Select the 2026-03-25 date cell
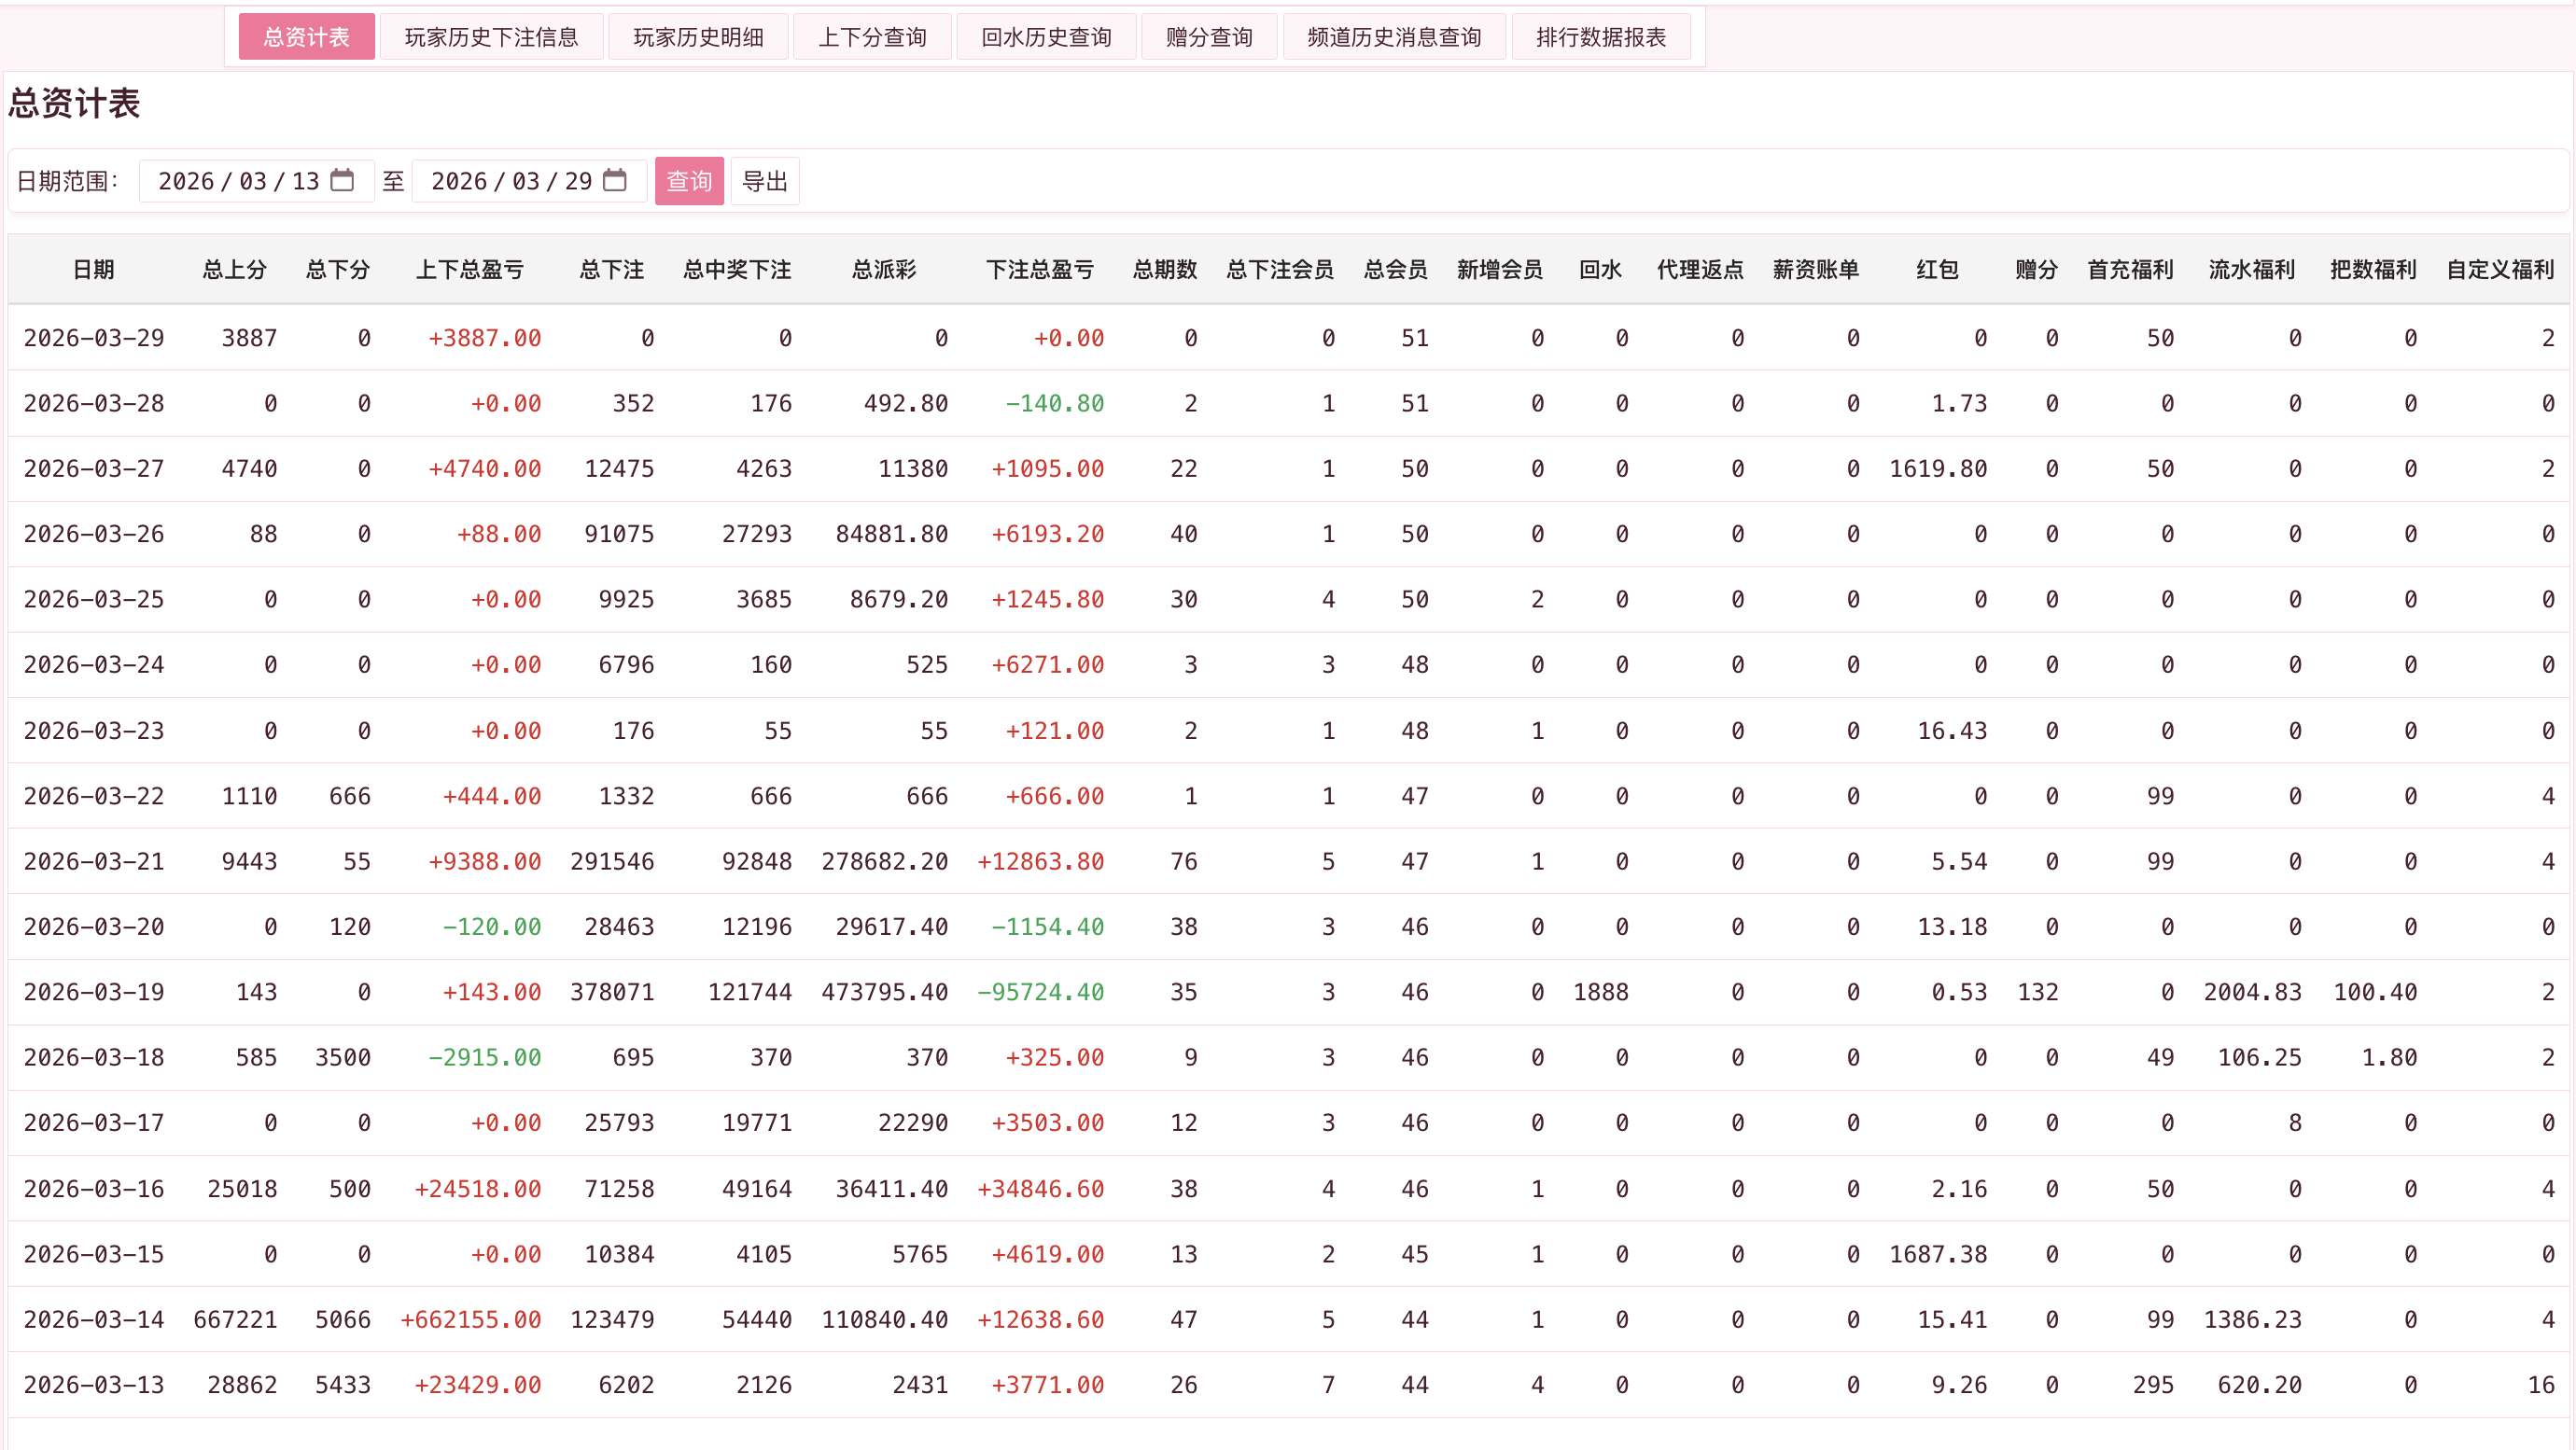The height and width of the screenshot is (1450, 2576). click(x=94, y=599)
